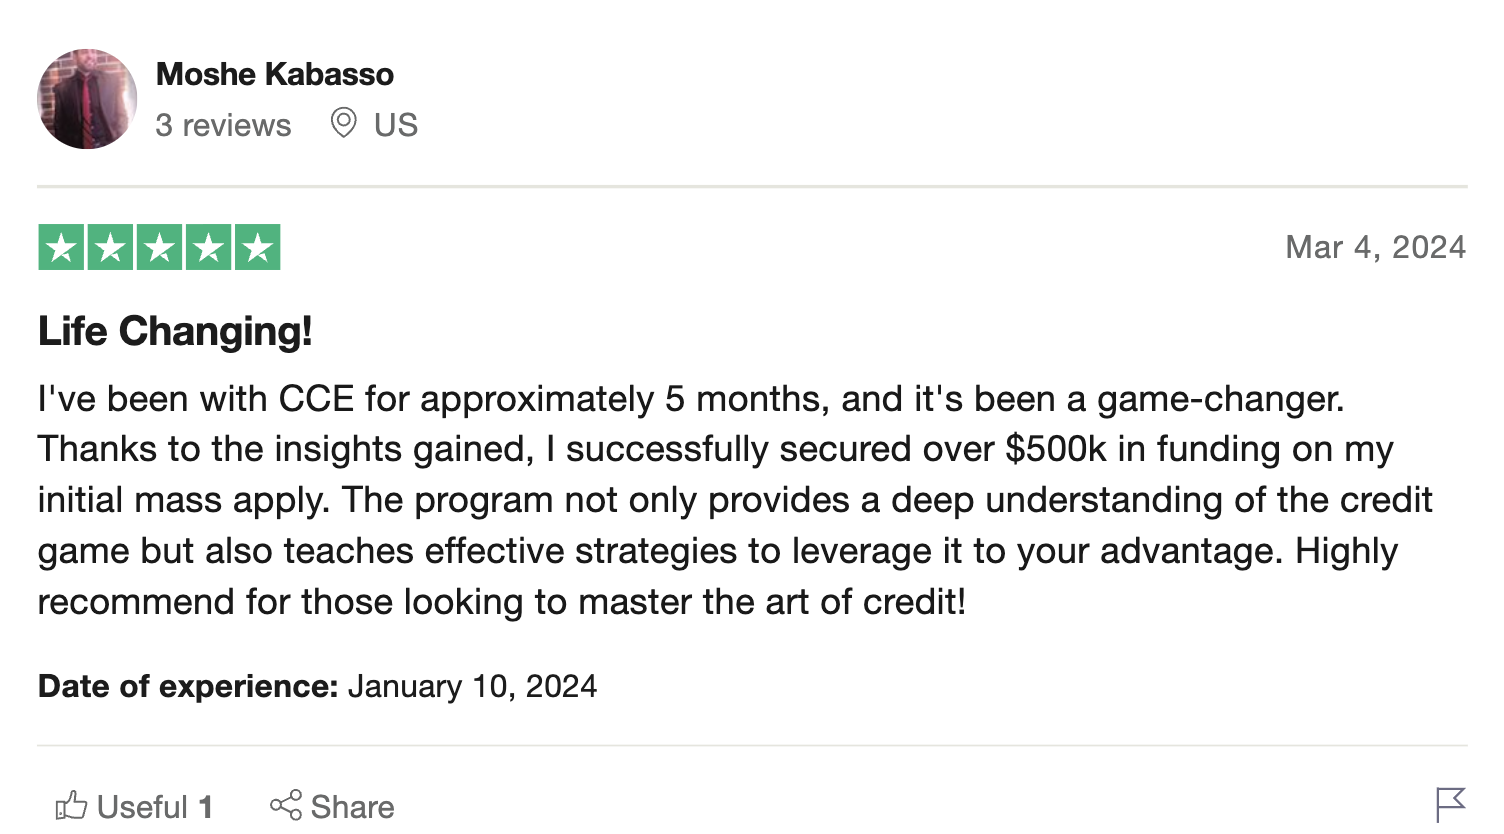The width and height of the screenshot is (1504, 834).
Task: Click Moshe Kabasso's profile avatar
Action: pos(87,99)
